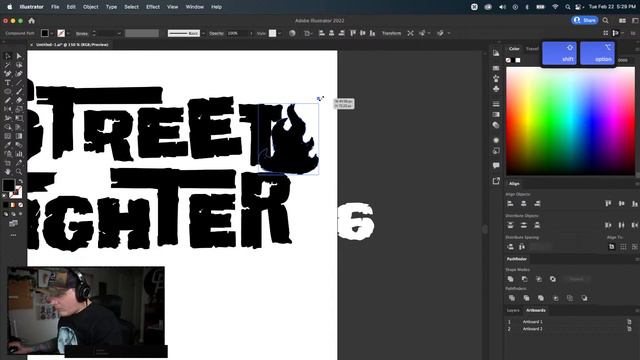Click the large black Fill swatch in toolbar

pos(9,185)
